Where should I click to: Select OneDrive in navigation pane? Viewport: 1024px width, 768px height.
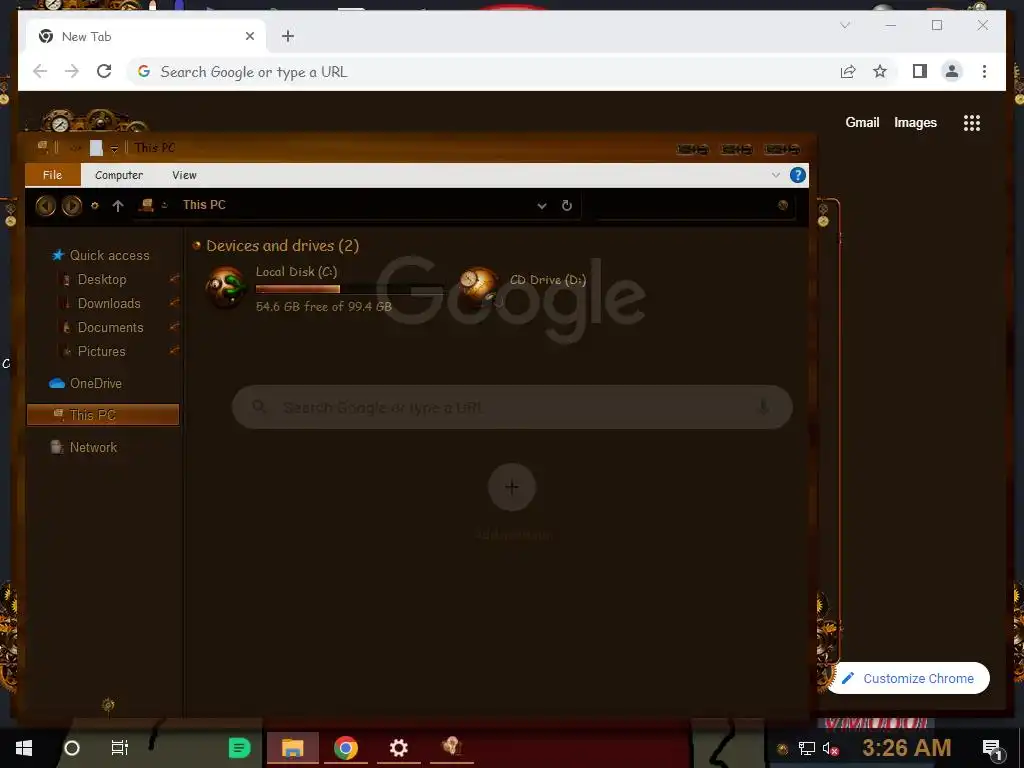click(95, 383)
